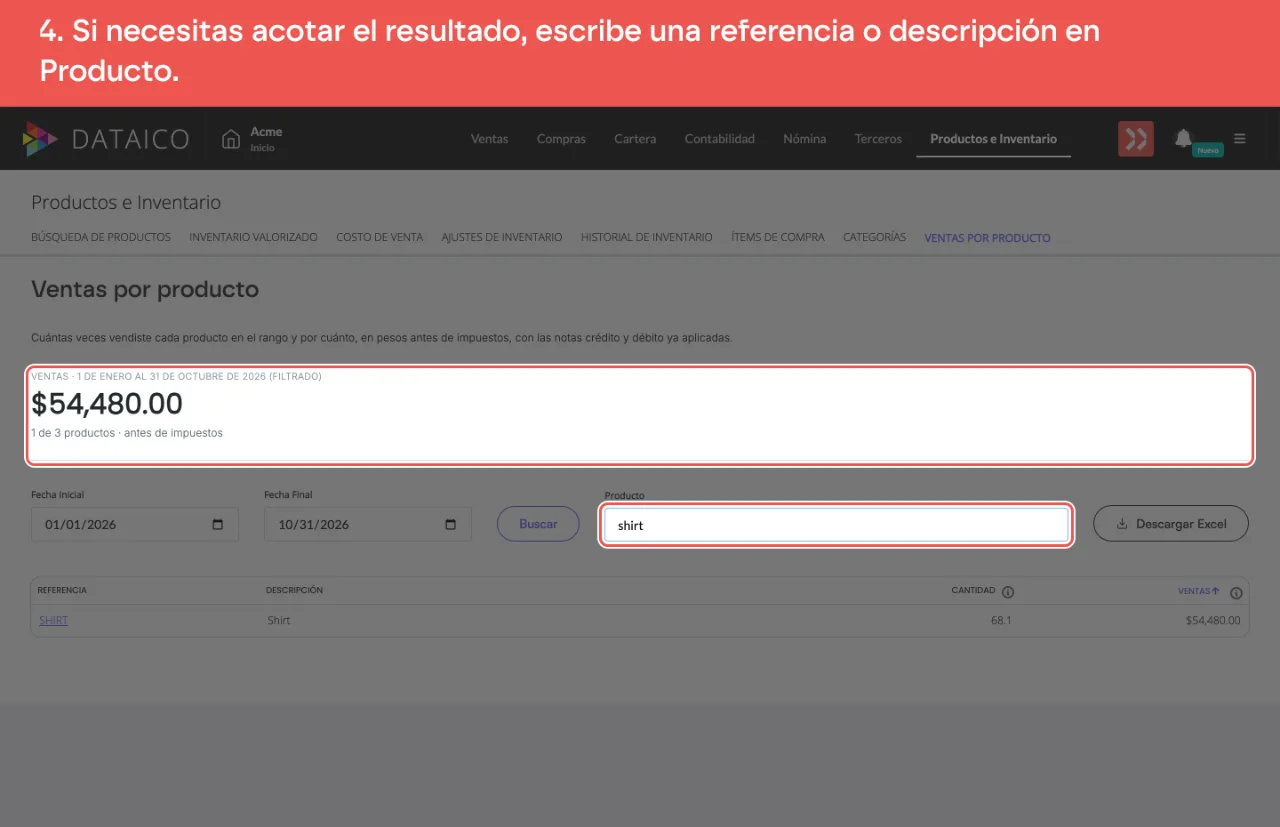Switch to Costo de Venta tab
This screenshot has width=1280, height=827.
[x=380, y=238]
